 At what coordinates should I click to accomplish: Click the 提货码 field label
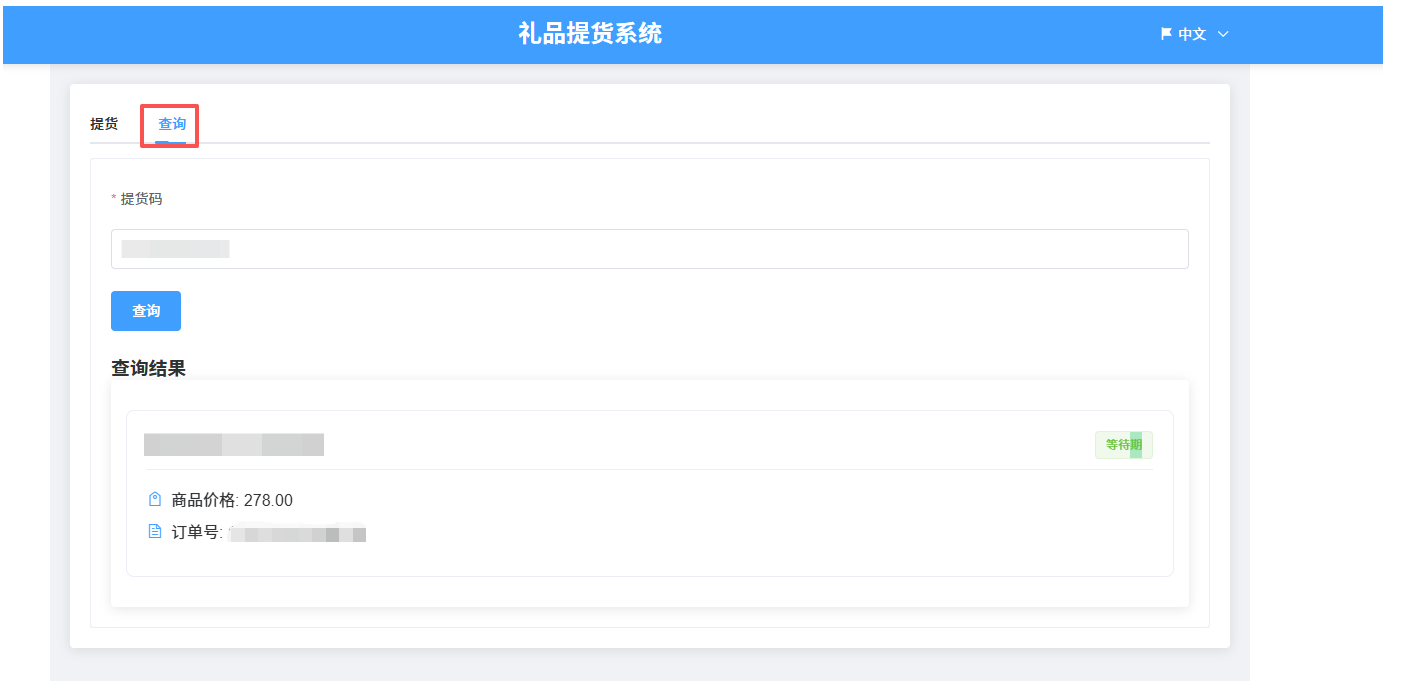[x=141, y=199]
